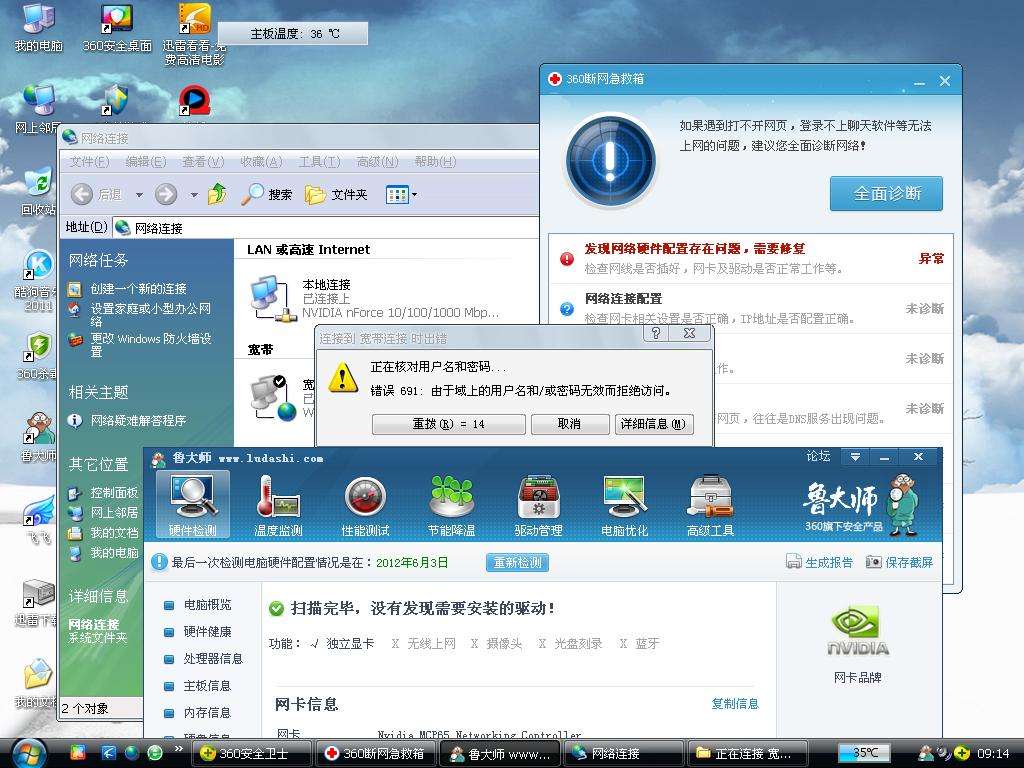Viewport: 1024px width, 768px height.
Task: Select the 搜索 icon in 网络连接 toolbar
Action: pos(266,194)
